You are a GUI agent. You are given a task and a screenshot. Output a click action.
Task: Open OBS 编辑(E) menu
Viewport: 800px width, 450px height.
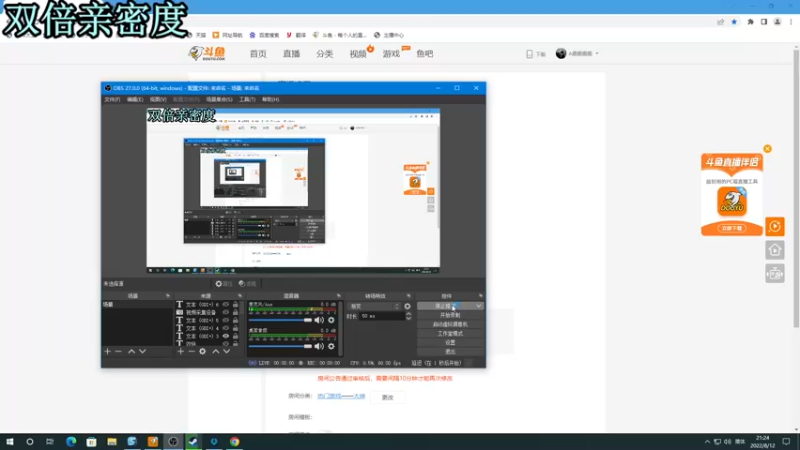[135, 99]
